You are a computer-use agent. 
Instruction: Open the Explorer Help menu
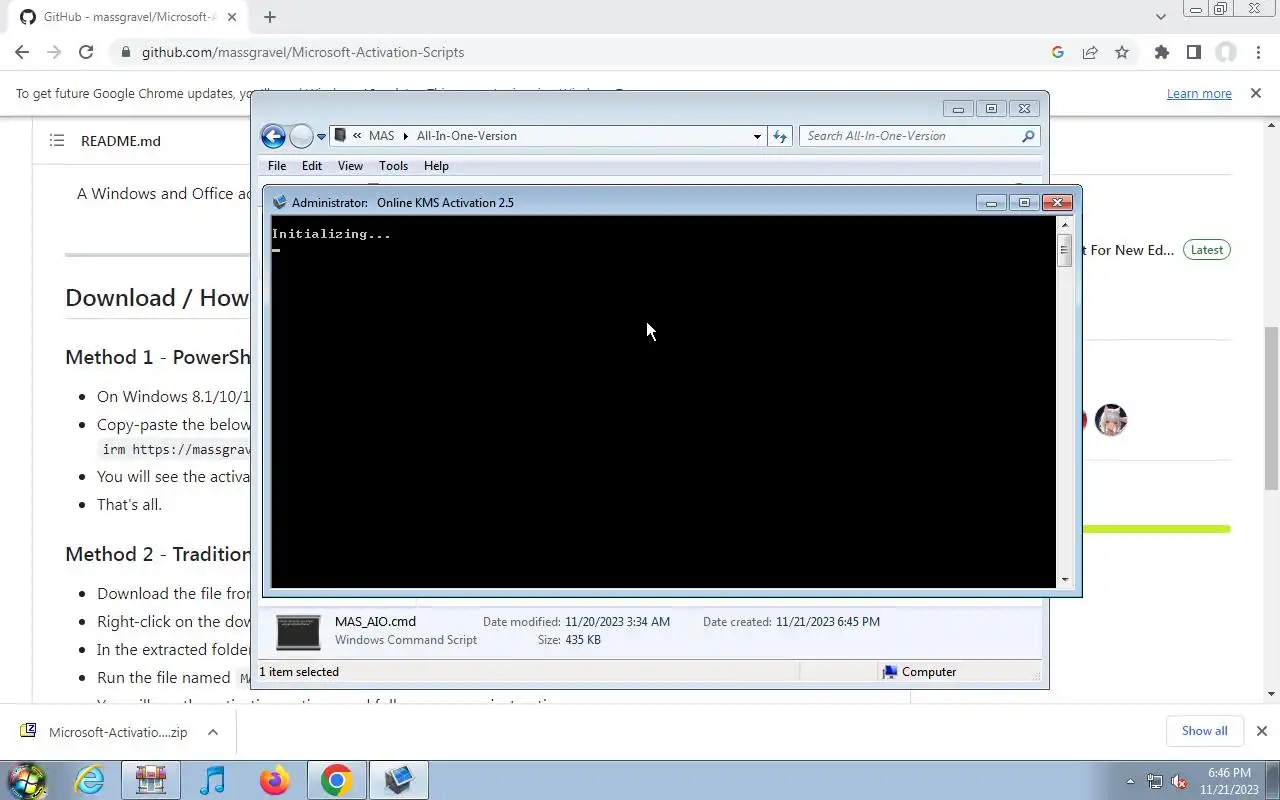[x=436, y=166]
